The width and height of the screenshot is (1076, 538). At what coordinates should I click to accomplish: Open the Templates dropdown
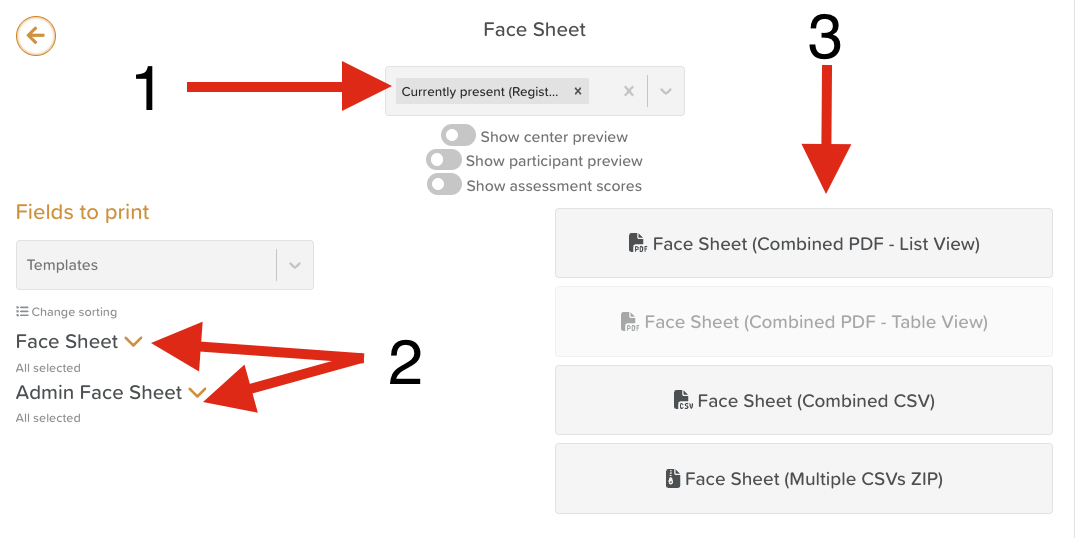(165, 265)
